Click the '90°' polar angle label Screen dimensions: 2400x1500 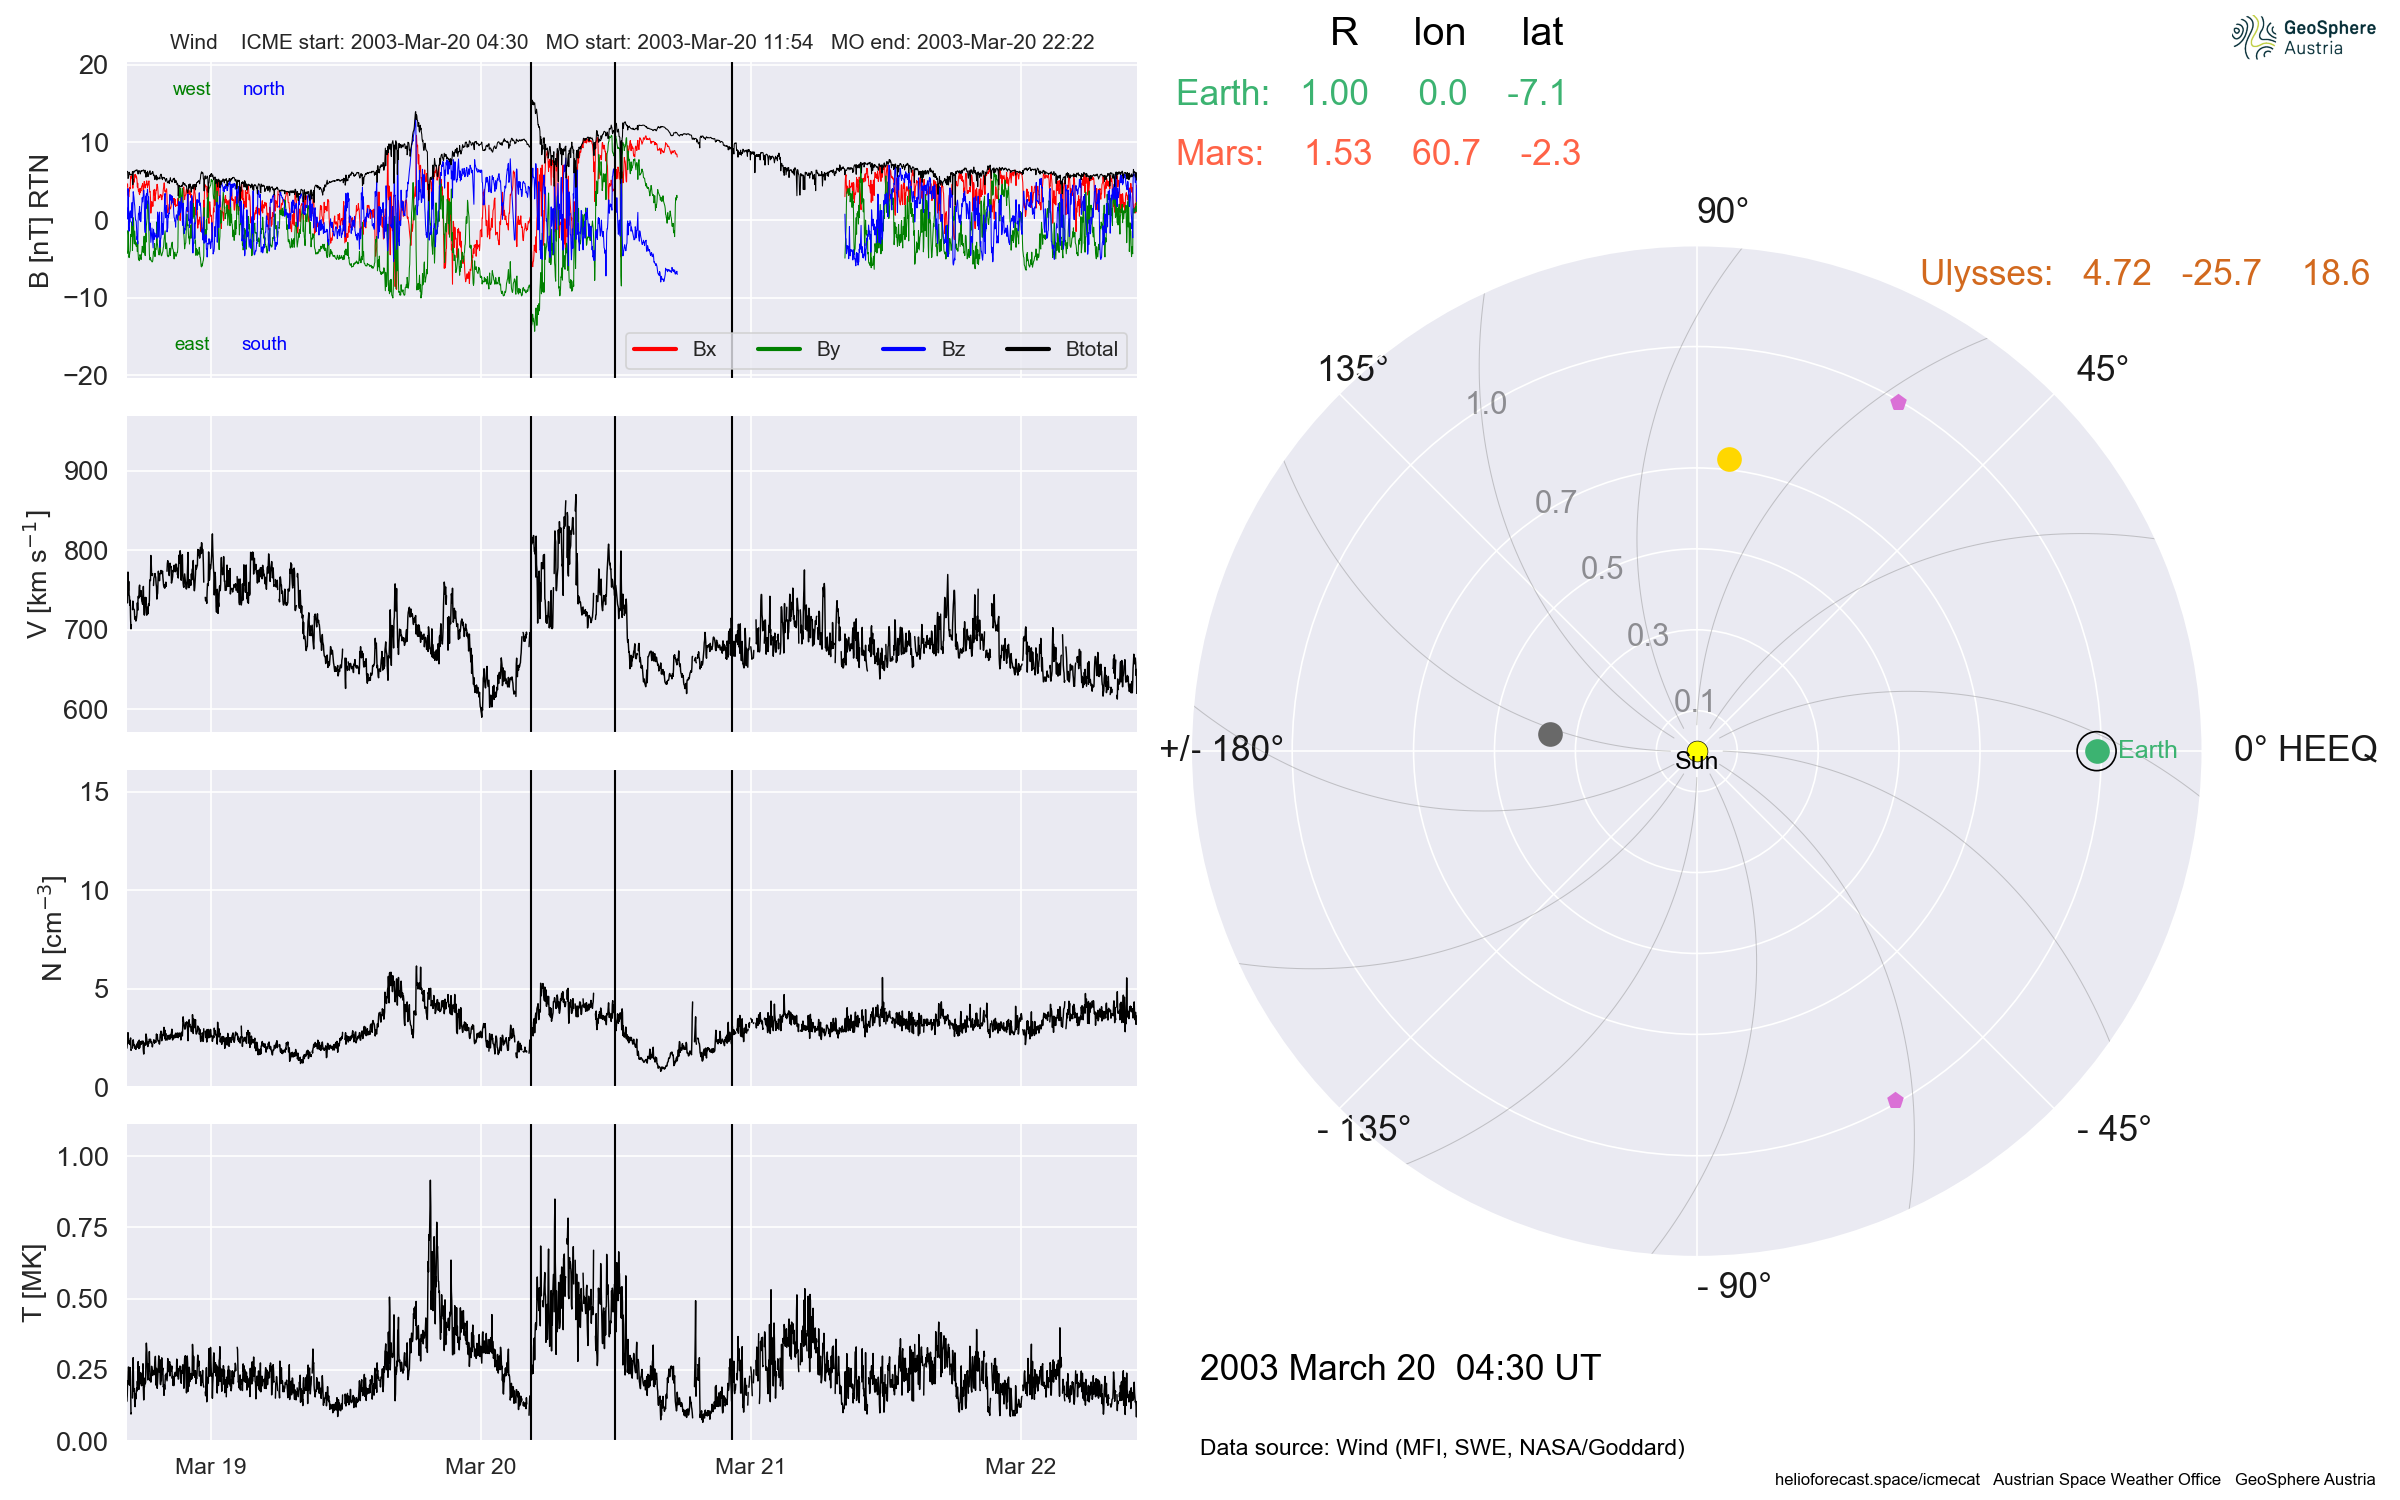click(1722, 211)
